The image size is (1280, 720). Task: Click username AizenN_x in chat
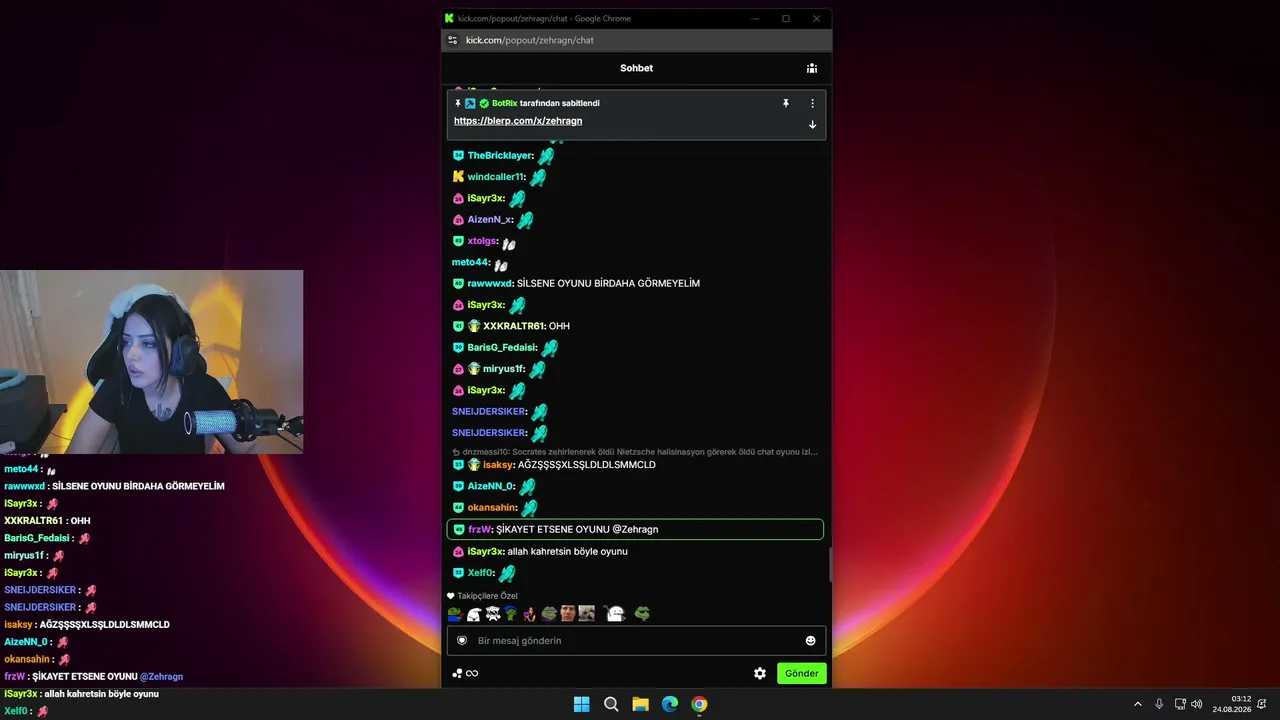(x=490, y=220)
